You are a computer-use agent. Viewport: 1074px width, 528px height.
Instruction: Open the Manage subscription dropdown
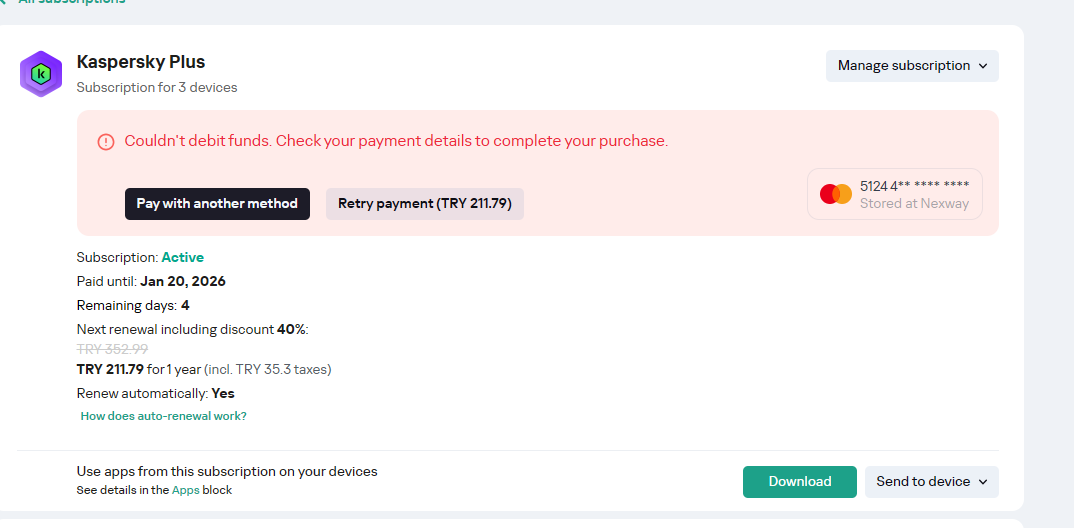912,66
